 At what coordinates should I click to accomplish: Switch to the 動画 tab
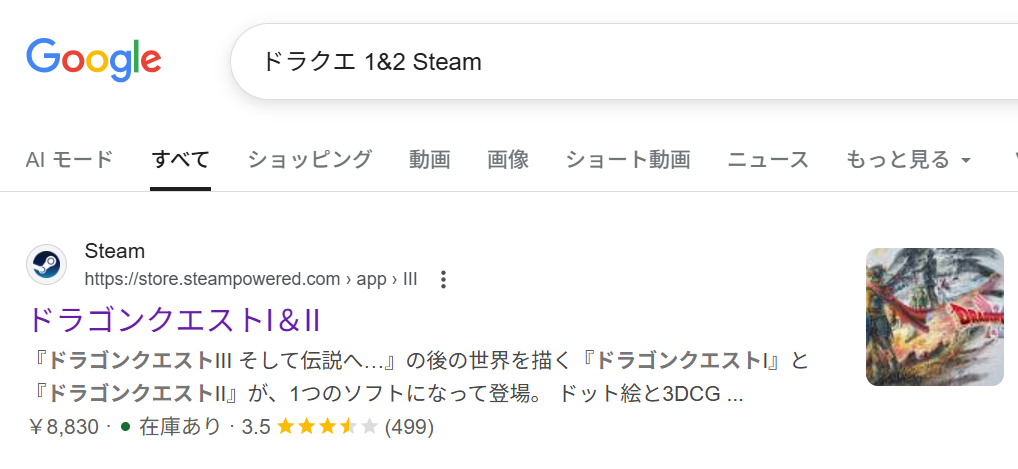430,159
